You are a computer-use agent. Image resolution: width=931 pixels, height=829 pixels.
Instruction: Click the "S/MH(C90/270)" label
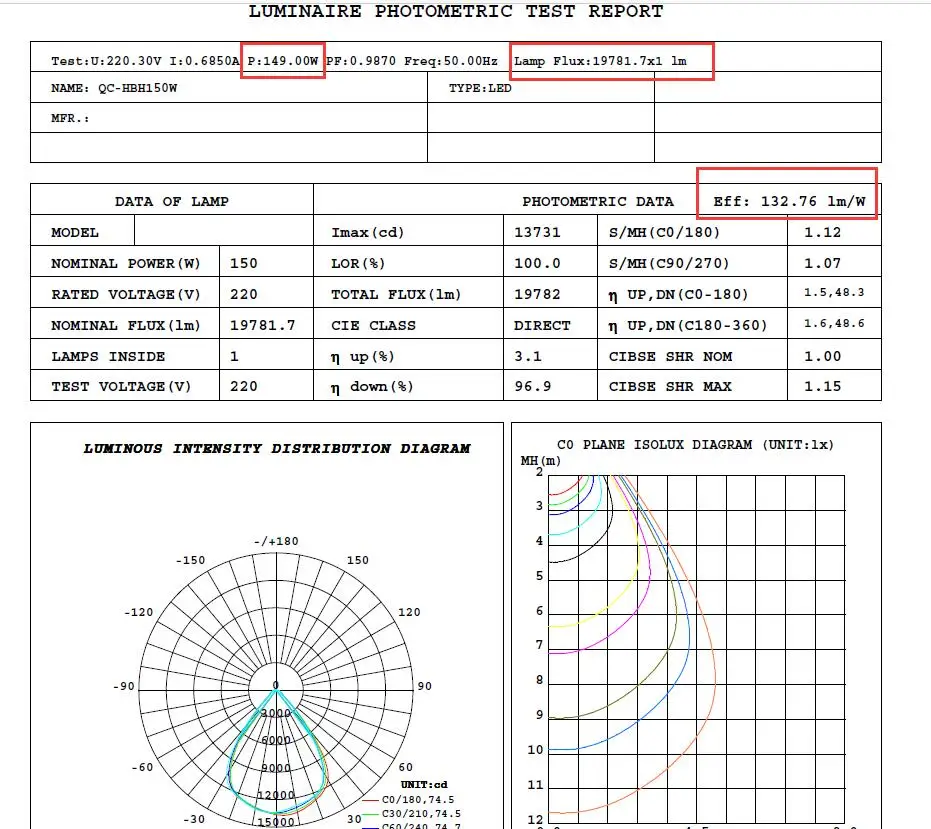(669, 263)
